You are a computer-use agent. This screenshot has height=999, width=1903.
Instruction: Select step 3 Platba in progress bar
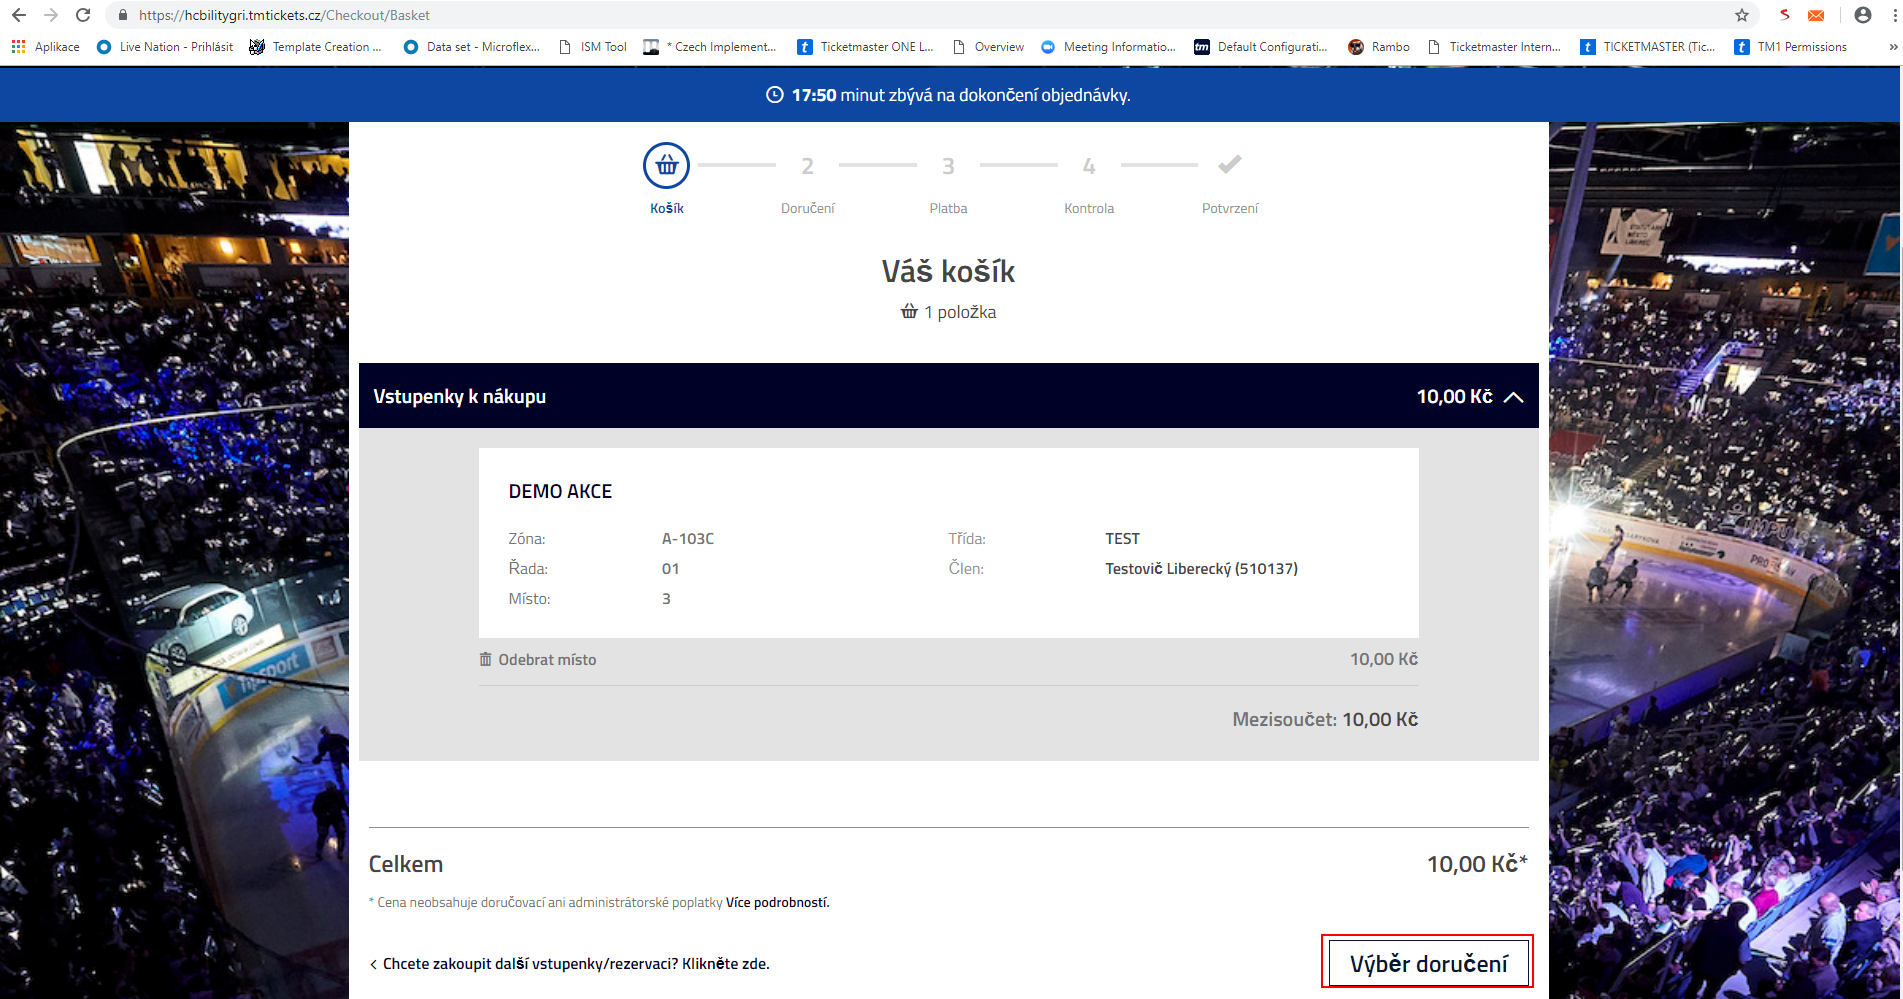tap(948, 167)
